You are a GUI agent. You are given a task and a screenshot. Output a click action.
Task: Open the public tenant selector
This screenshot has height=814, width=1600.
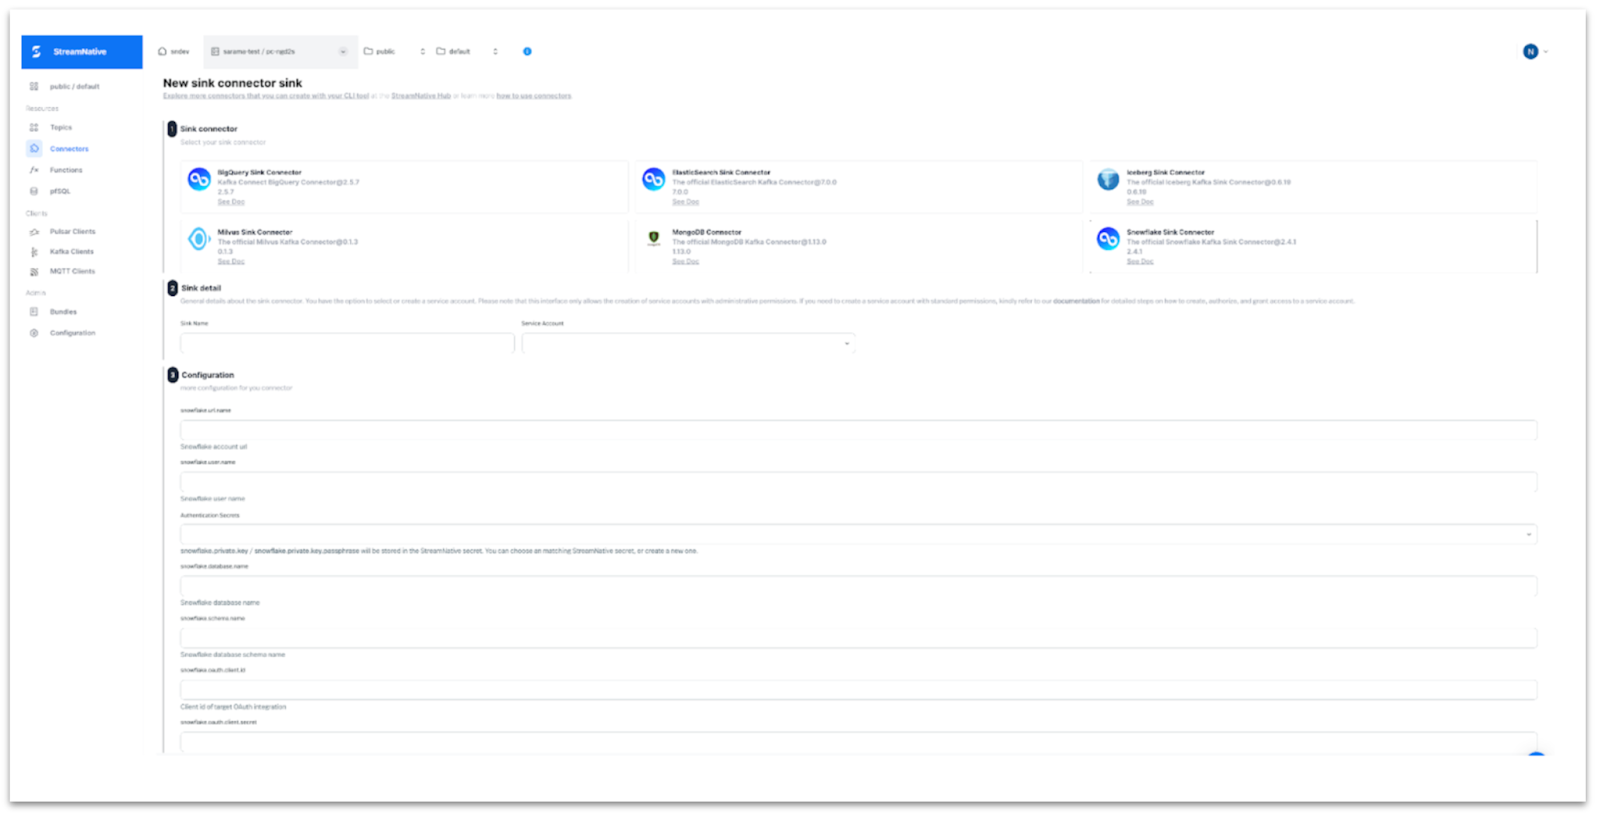pos(394,51)
